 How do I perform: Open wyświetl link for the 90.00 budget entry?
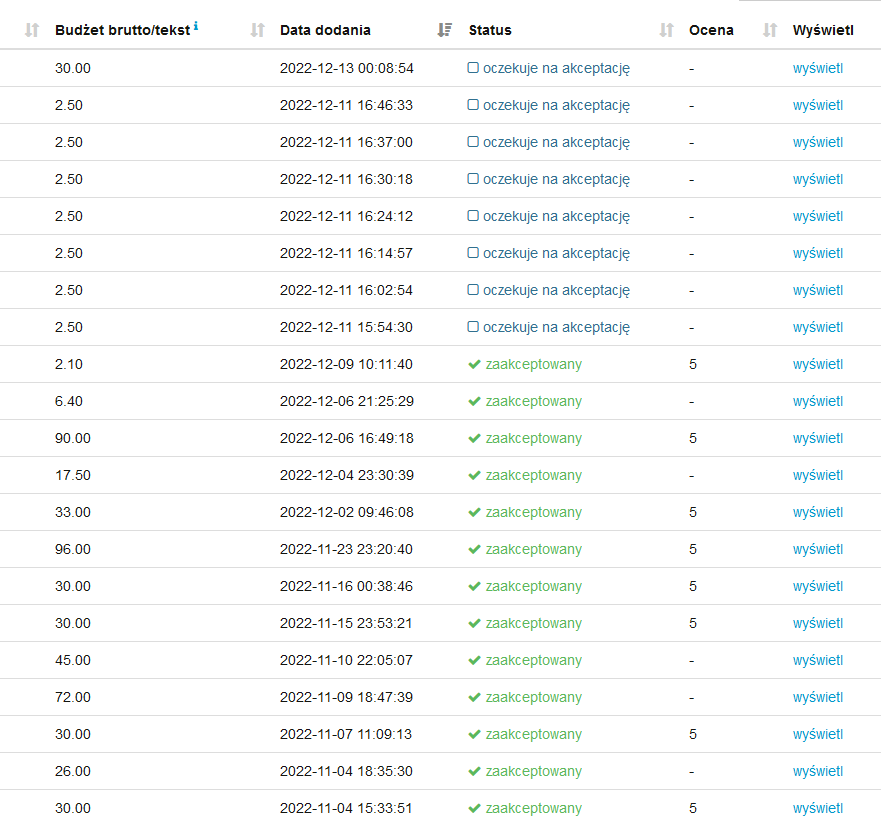[817, 438]
